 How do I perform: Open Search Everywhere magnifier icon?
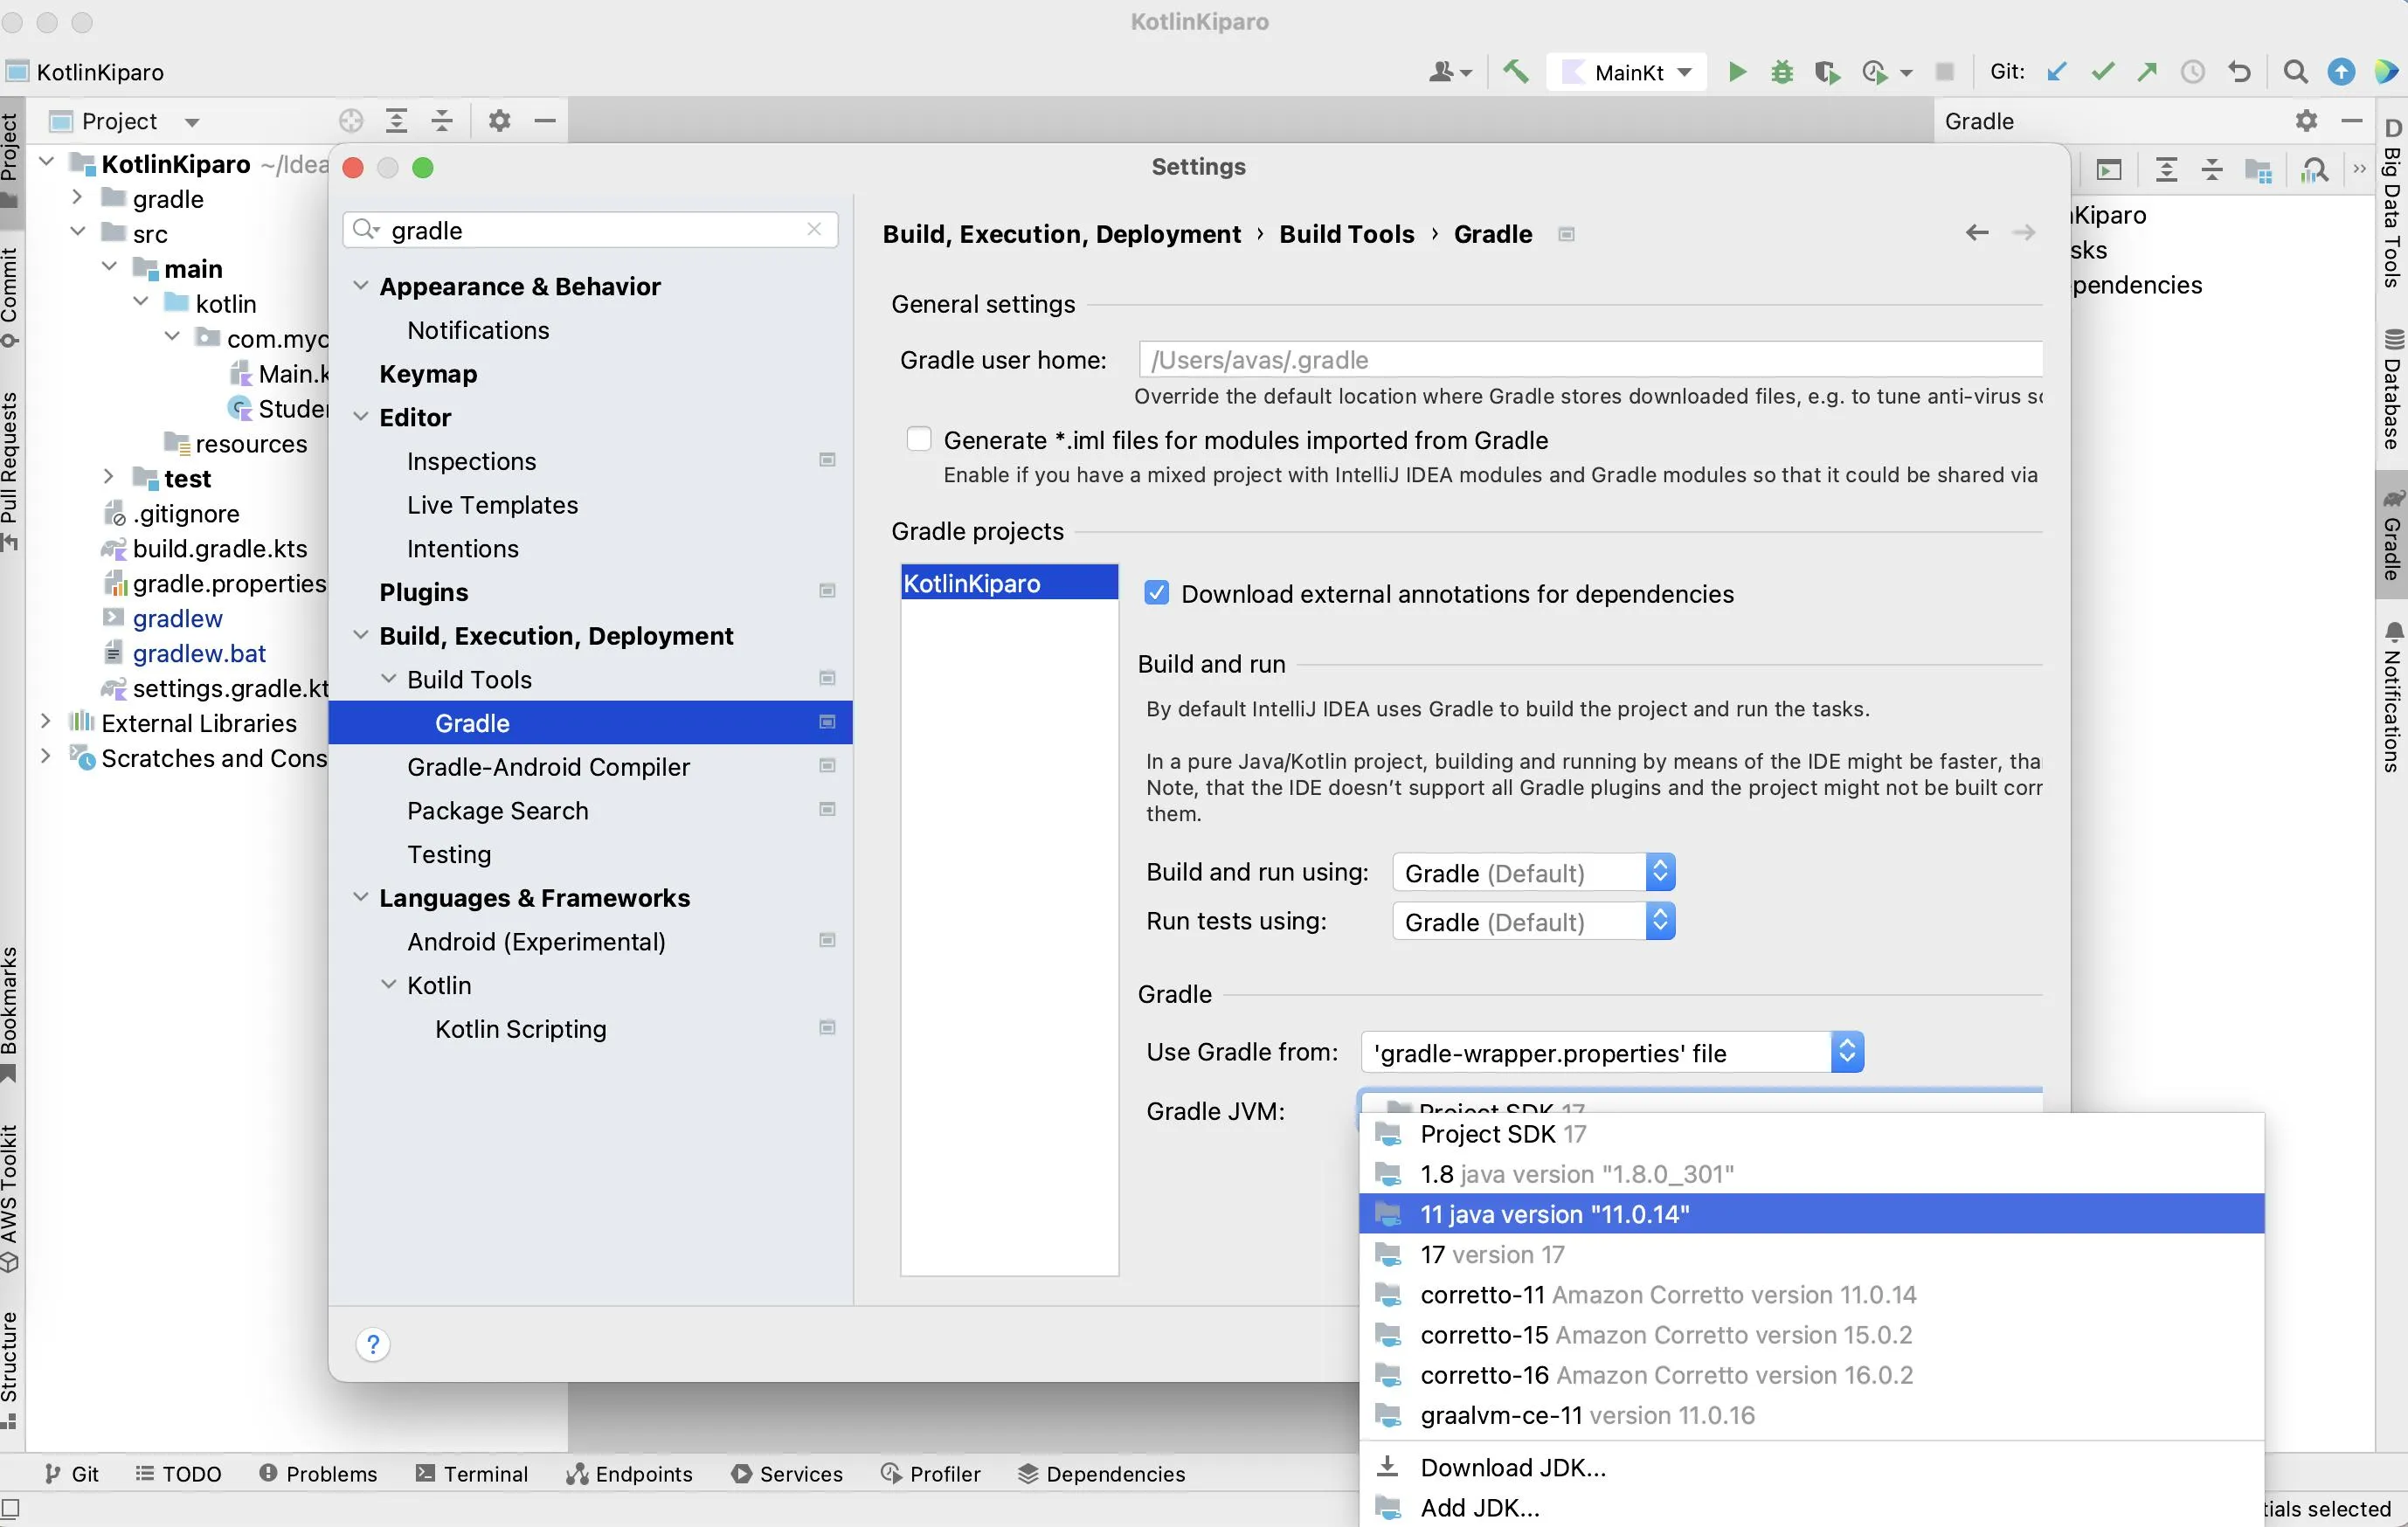click(x=2295, y=72)
